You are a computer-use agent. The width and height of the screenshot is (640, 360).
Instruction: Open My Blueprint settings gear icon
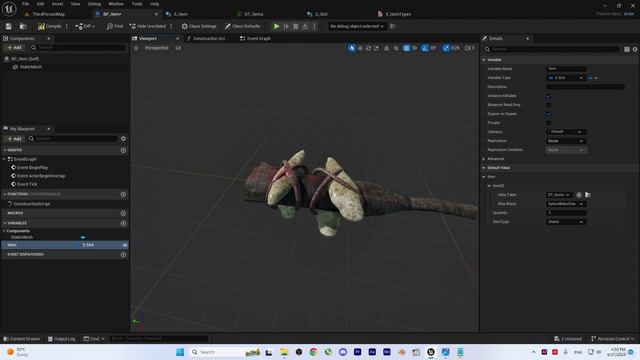point(123,139)
